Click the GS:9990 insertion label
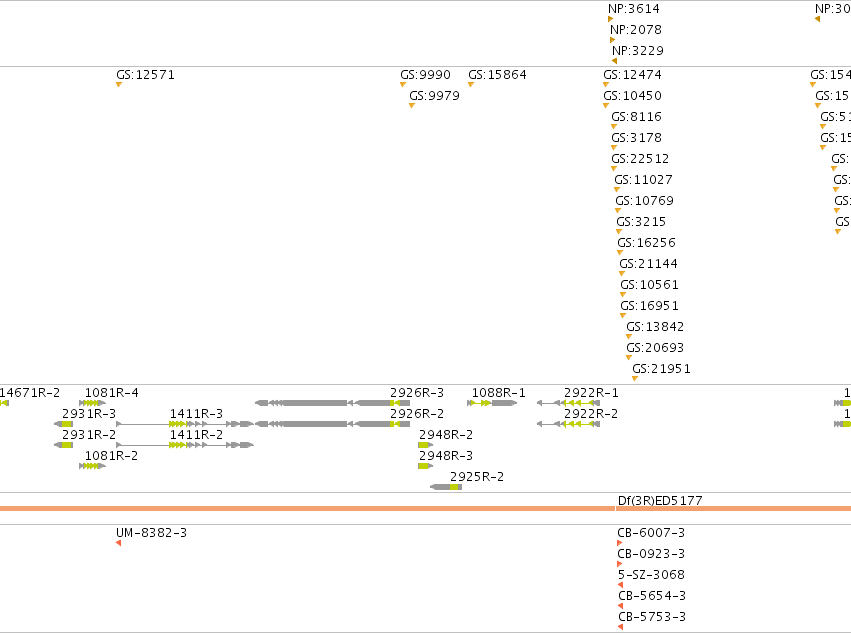 (426, 75)
